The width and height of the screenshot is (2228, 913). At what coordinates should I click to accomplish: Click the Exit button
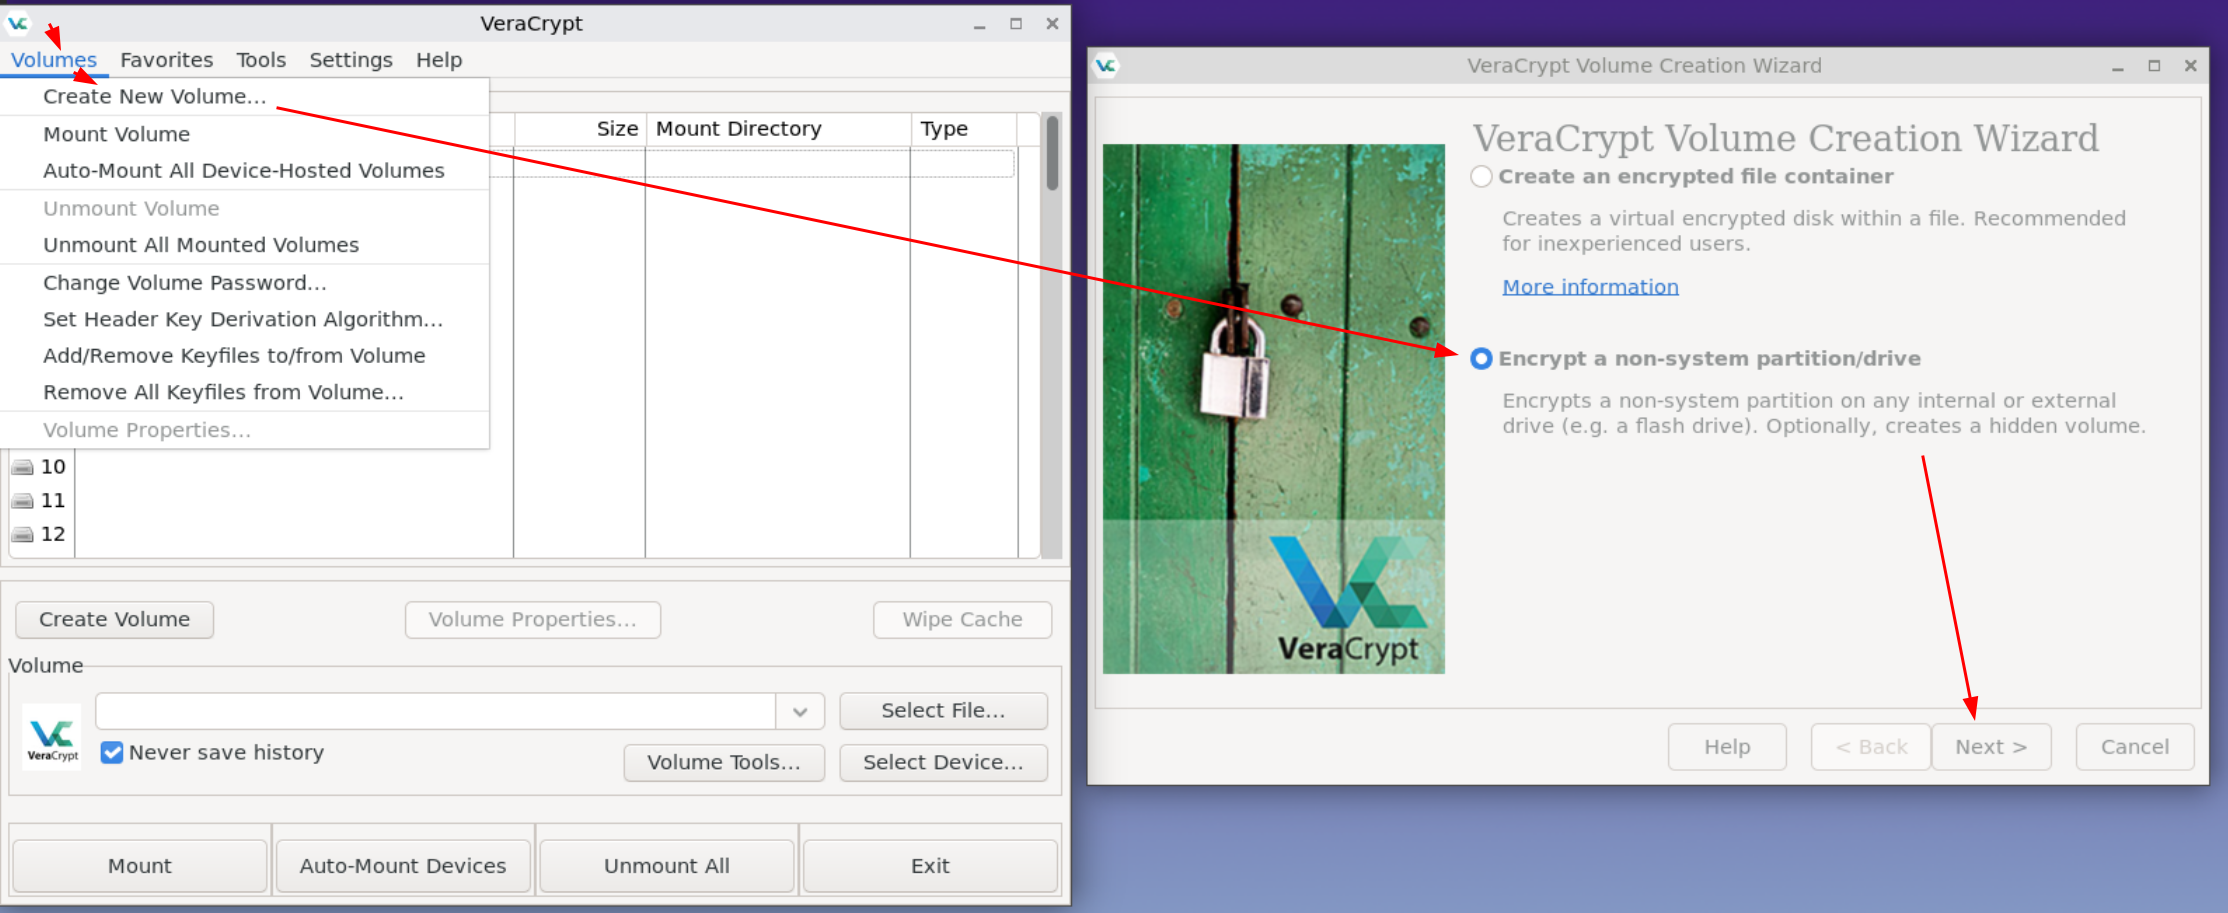point(930,866)
